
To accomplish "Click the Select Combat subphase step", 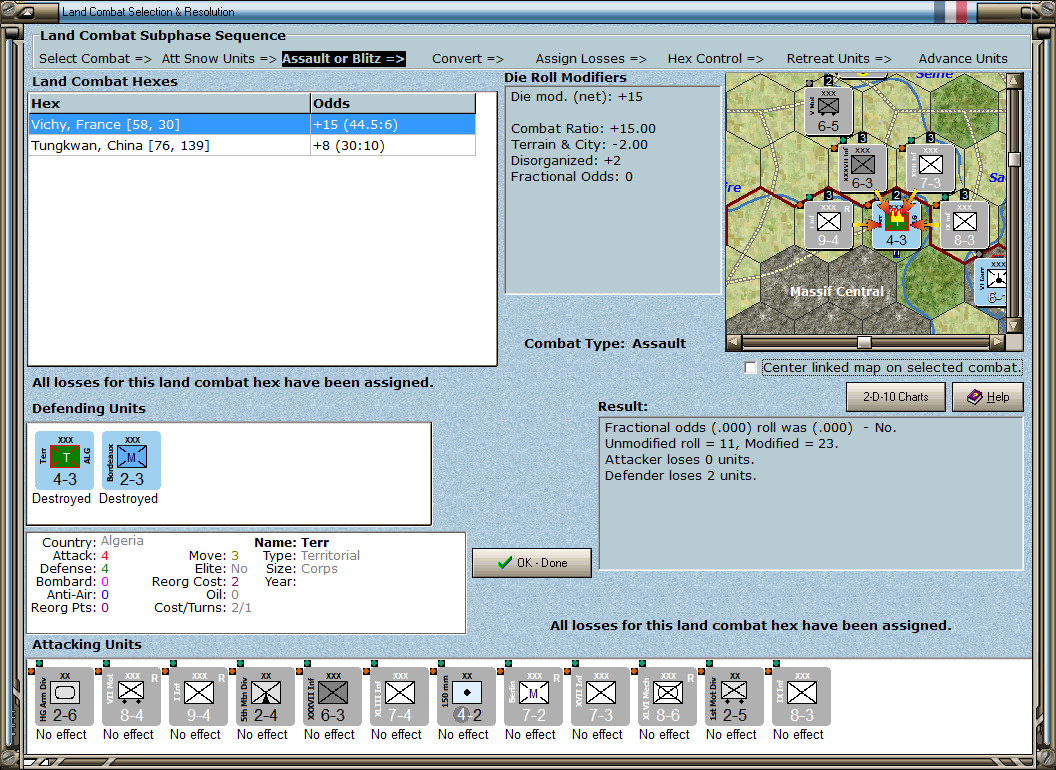I will pos(95,59).
